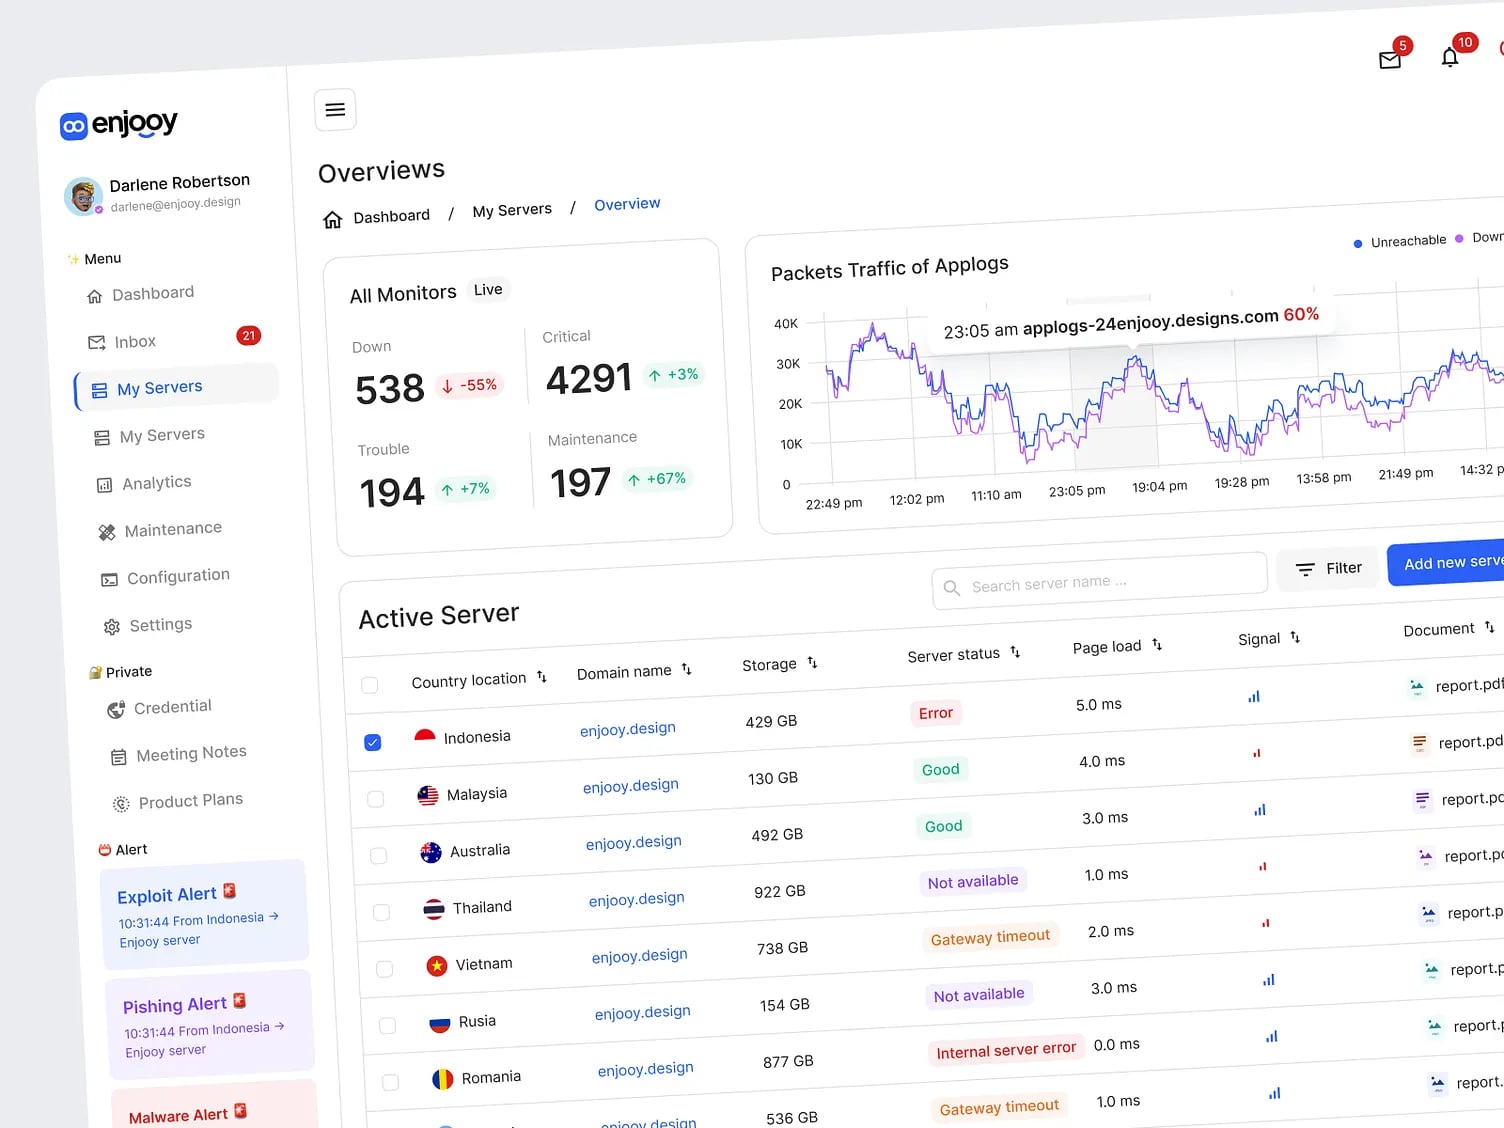Select all servers via header checkbox
The width and height of the screenshot is (1504, 1128).
(369, 685)
